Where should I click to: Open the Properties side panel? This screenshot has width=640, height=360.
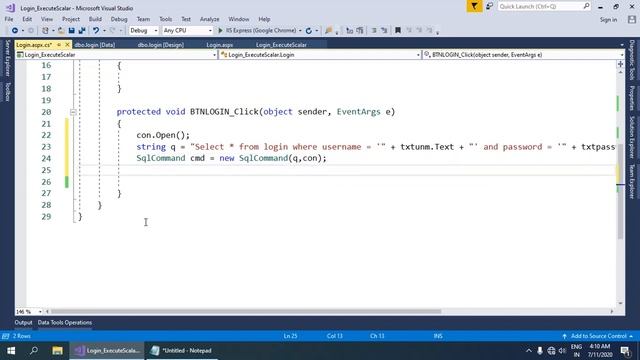pyautogui.click(x=632, y=98)
